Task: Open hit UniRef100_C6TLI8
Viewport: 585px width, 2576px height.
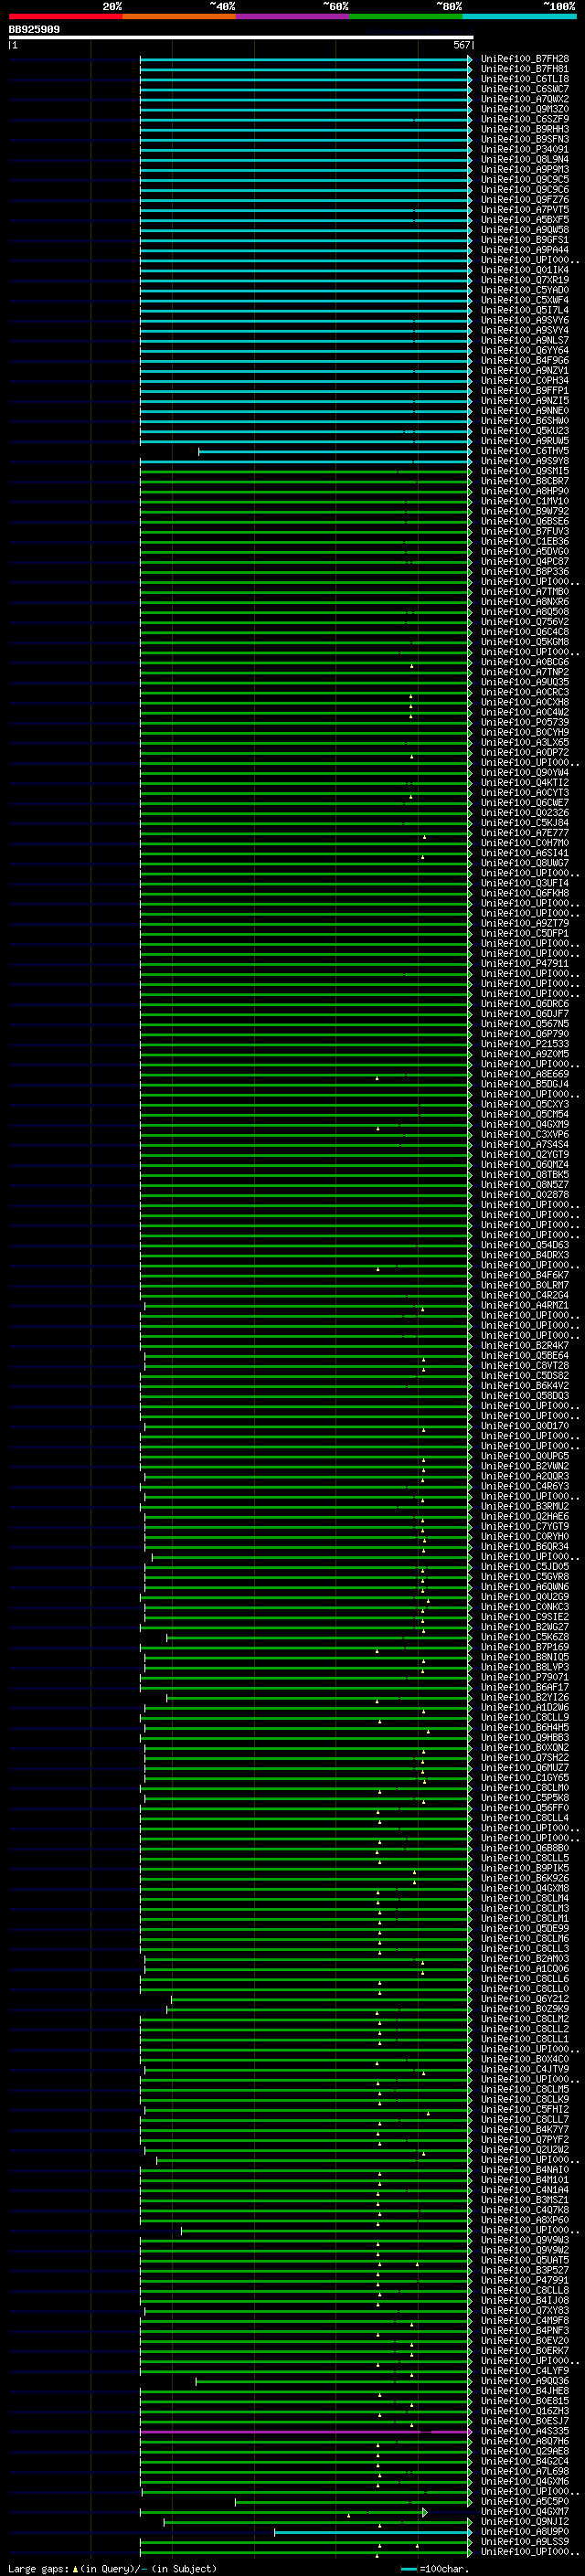Action: (524, 79)
